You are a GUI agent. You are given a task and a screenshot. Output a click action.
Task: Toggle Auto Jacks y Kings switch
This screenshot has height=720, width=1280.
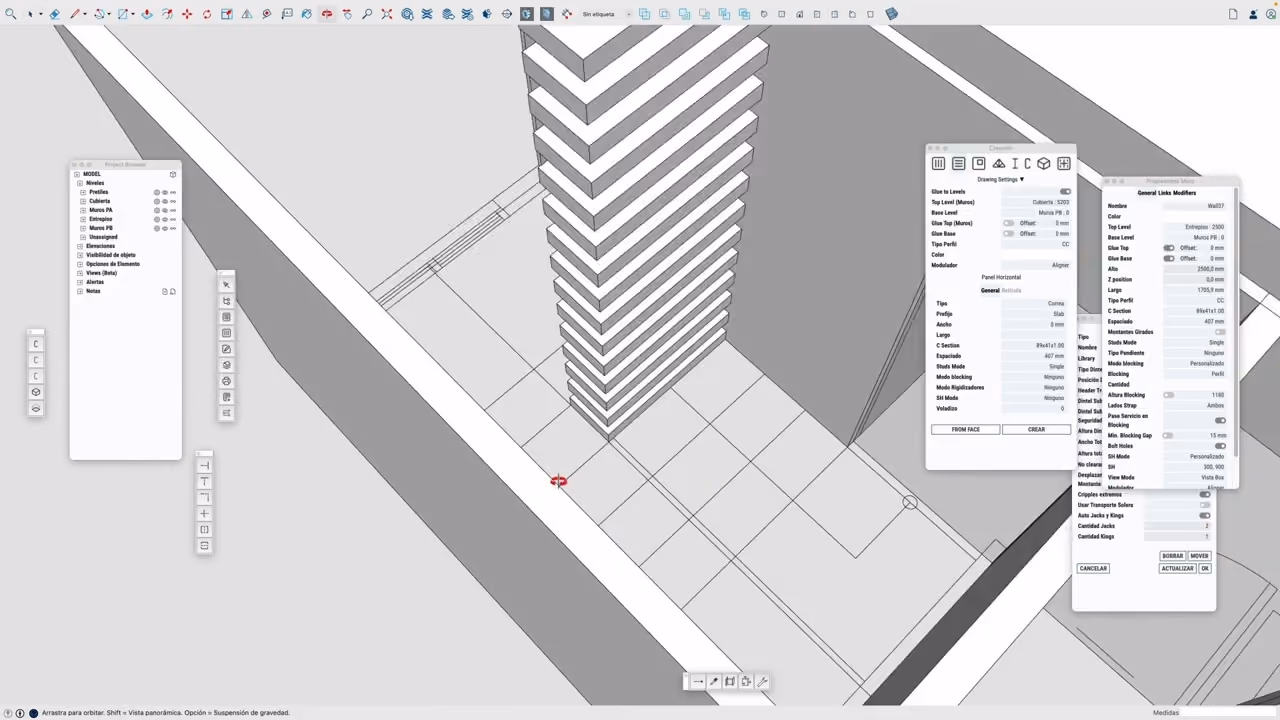(1205, 515)
